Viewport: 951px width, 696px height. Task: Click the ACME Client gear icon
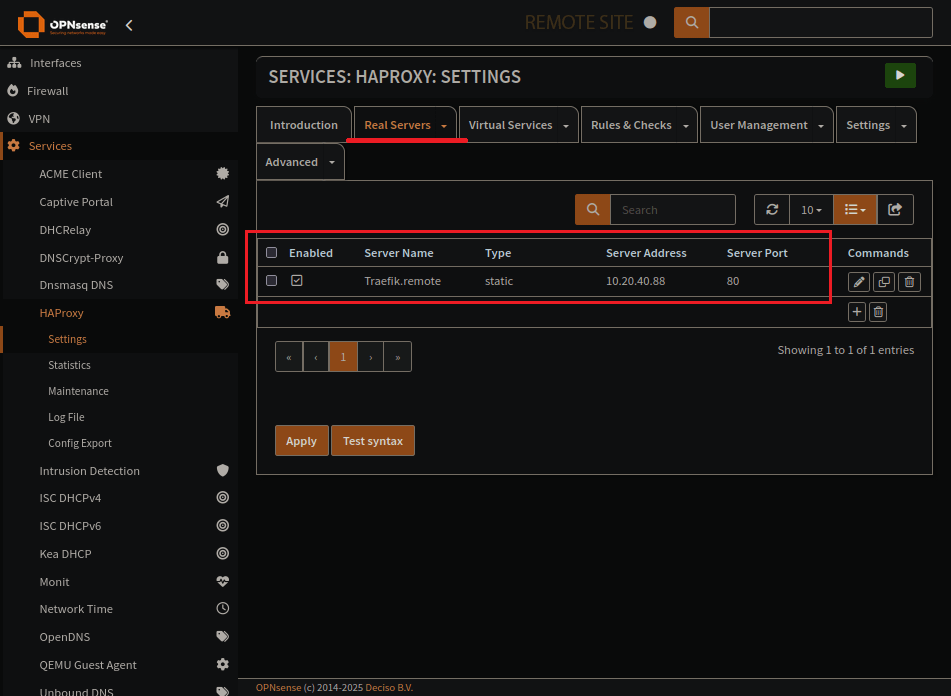tap(223, 173)
